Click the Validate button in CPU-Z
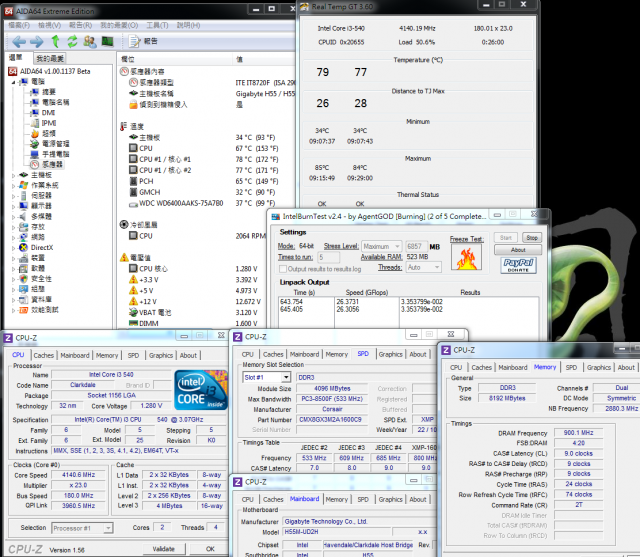Image resolution: width=640 pixels, height=557 pixels. (x=164, y=549)
